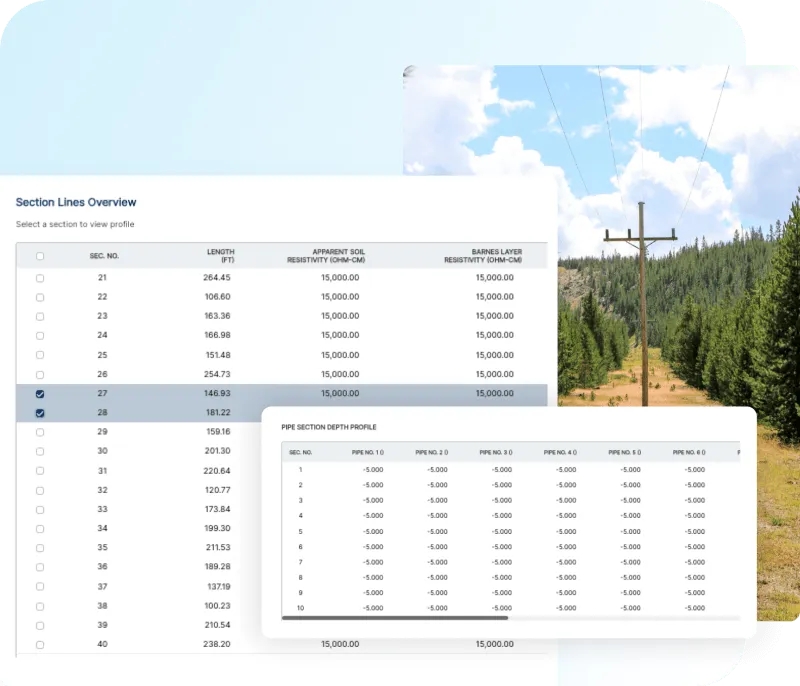This screenshot has height=686, width=800.
Task: Click the PIPE NO. 2 column header
Action: (432, 452)
